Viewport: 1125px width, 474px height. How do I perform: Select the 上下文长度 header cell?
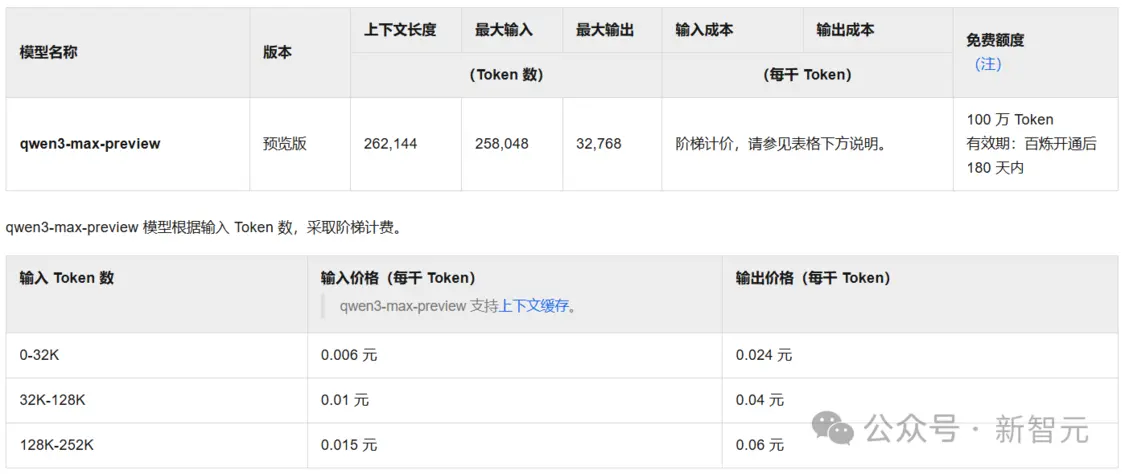400,30
